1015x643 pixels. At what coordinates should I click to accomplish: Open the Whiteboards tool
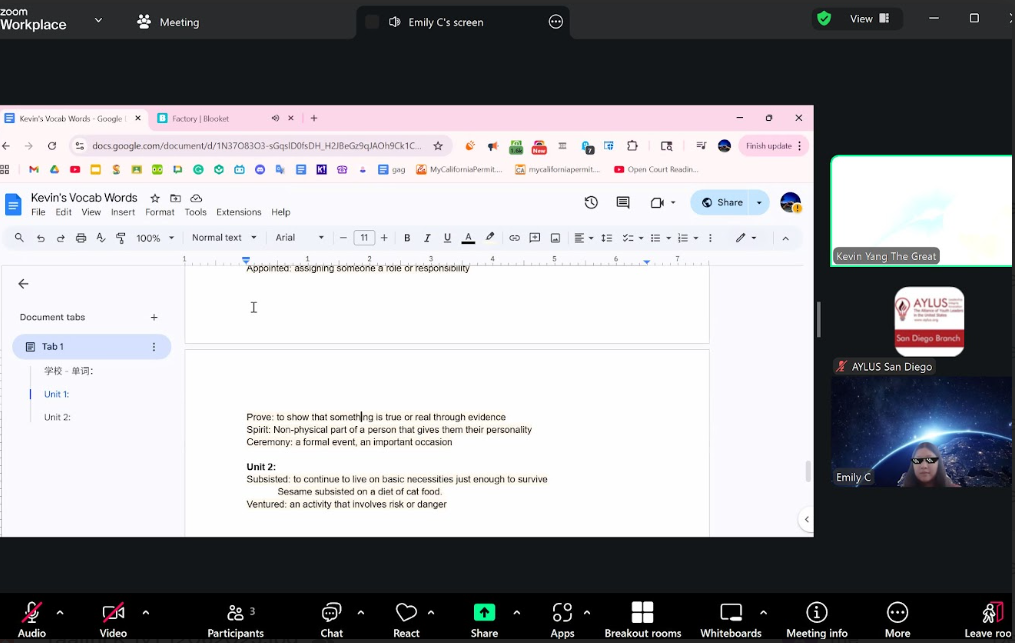[731, 619]
